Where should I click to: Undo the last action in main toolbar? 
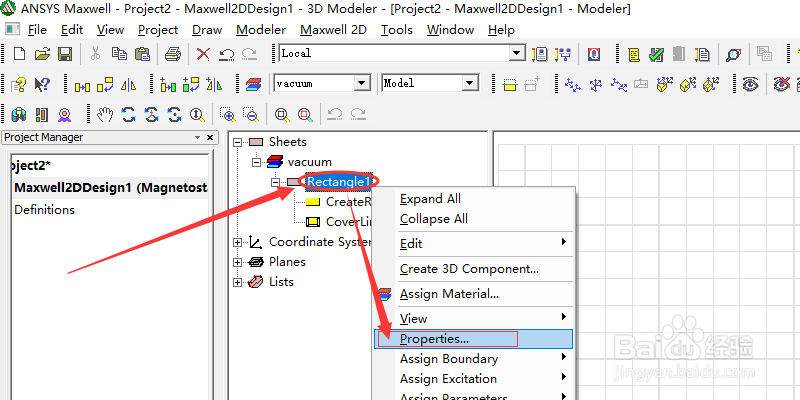click(227, 54)
